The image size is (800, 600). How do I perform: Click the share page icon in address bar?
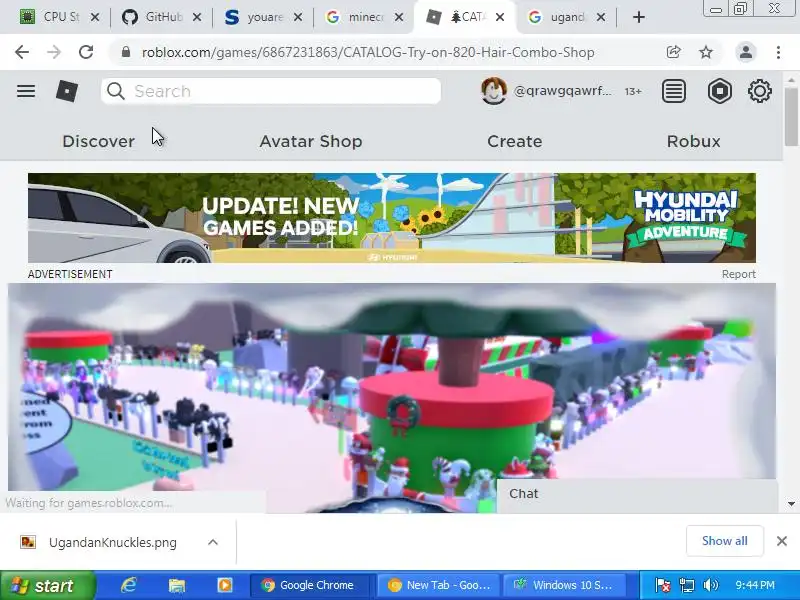tap(673, 52)
